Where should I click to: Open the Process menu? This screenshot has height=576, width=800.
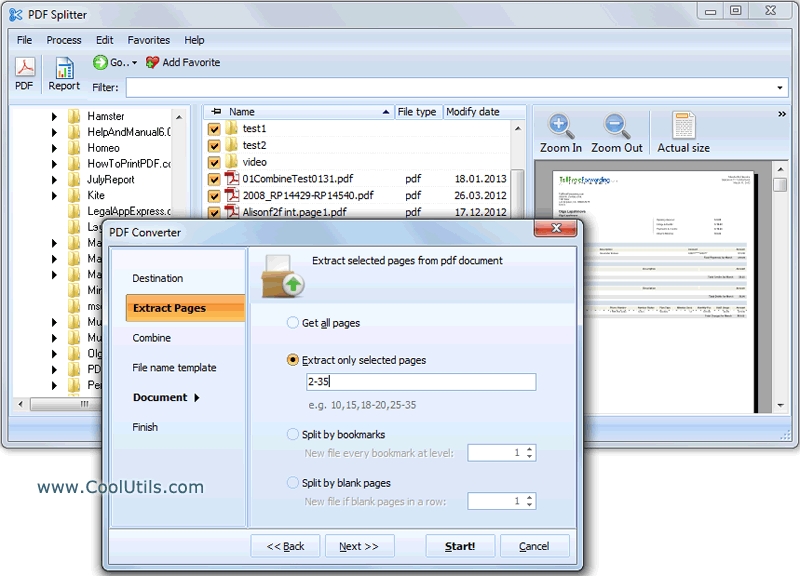click(x=63, y=40)
